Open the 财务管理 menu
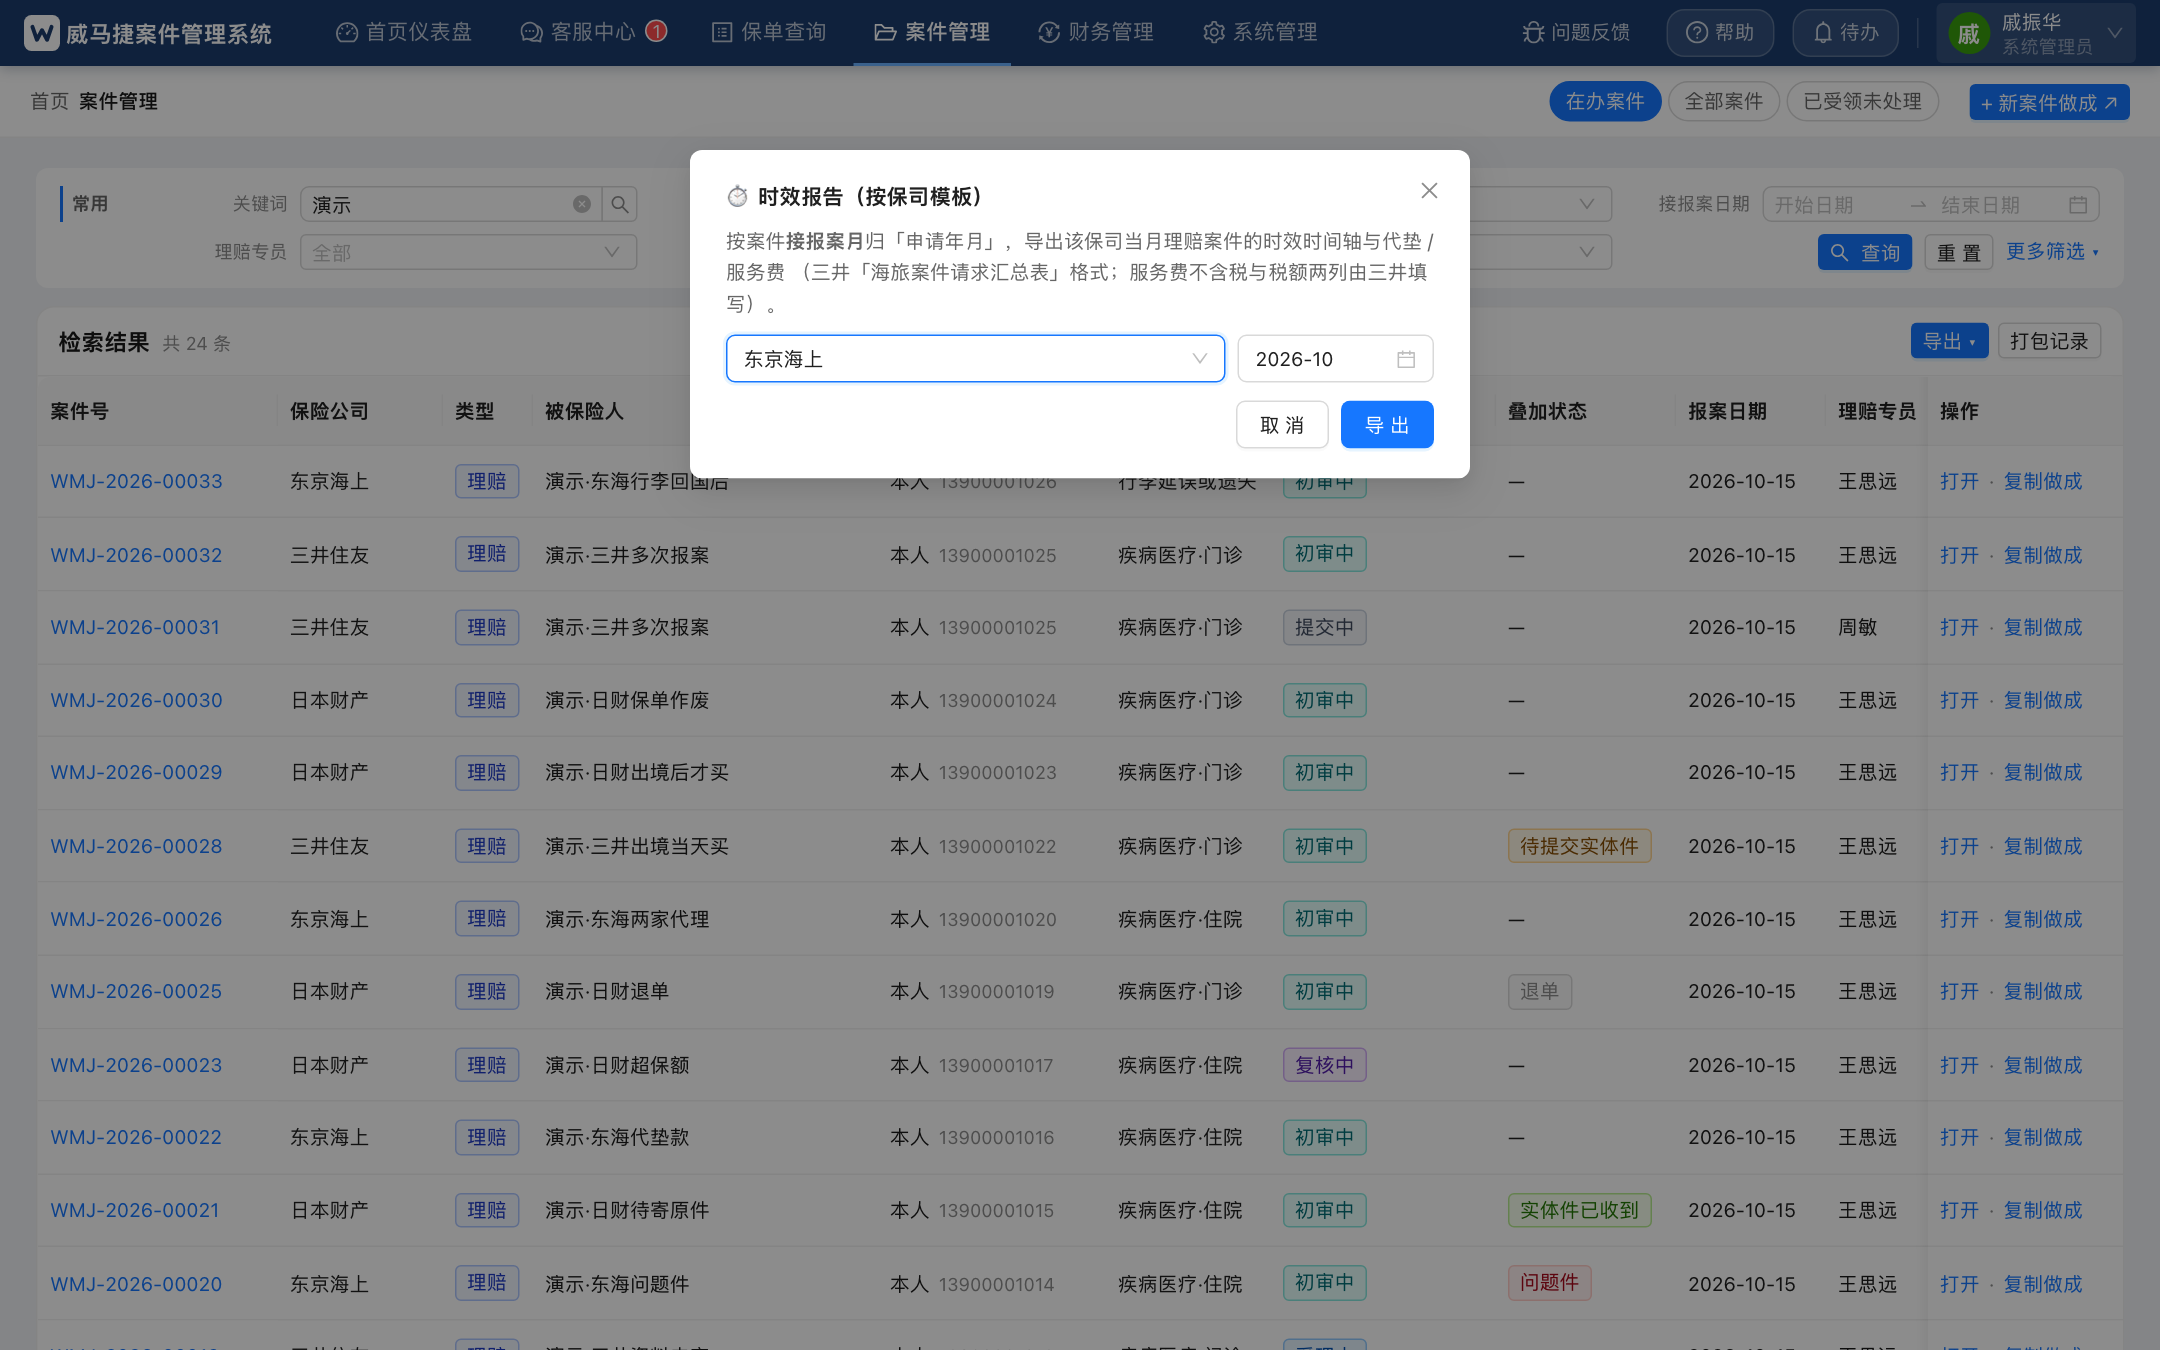Screen dimensions: 2160x1350 [x=1096, y=33]
